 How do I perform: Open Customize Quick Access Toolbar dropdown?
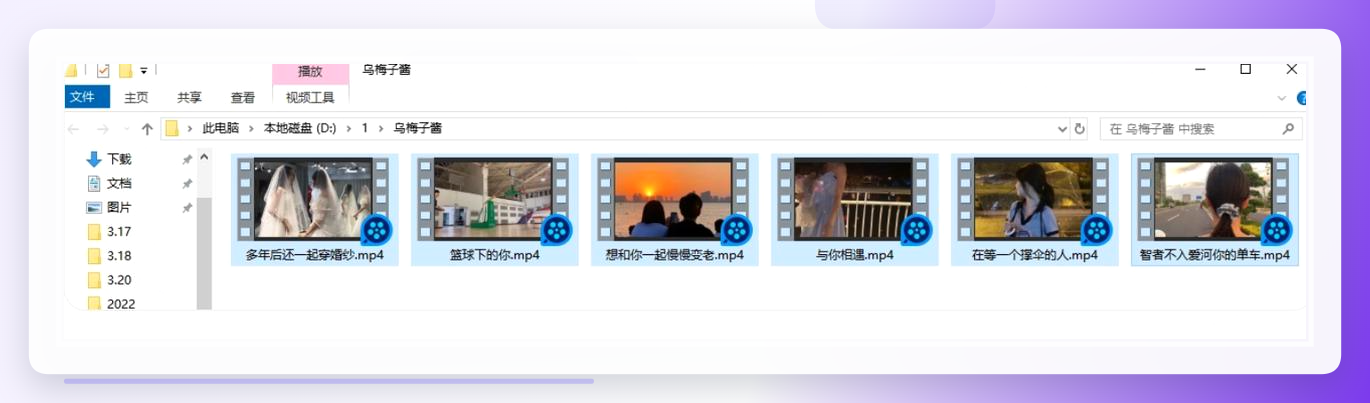(144, 71)
